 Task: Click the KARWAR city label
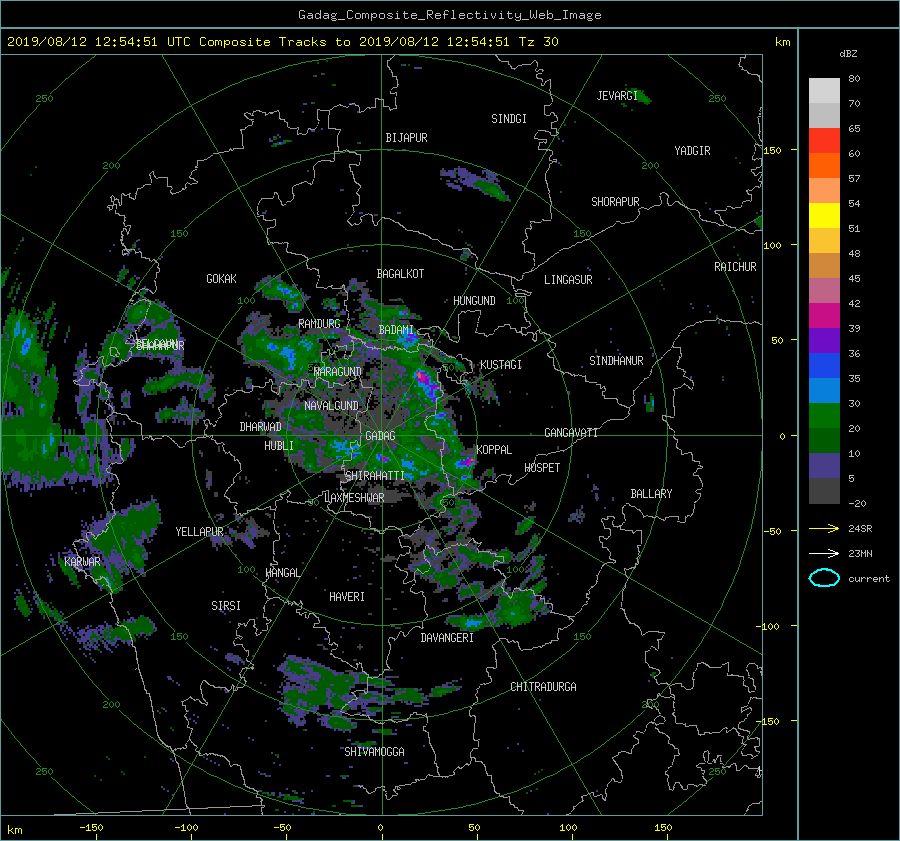coord(82,562)
